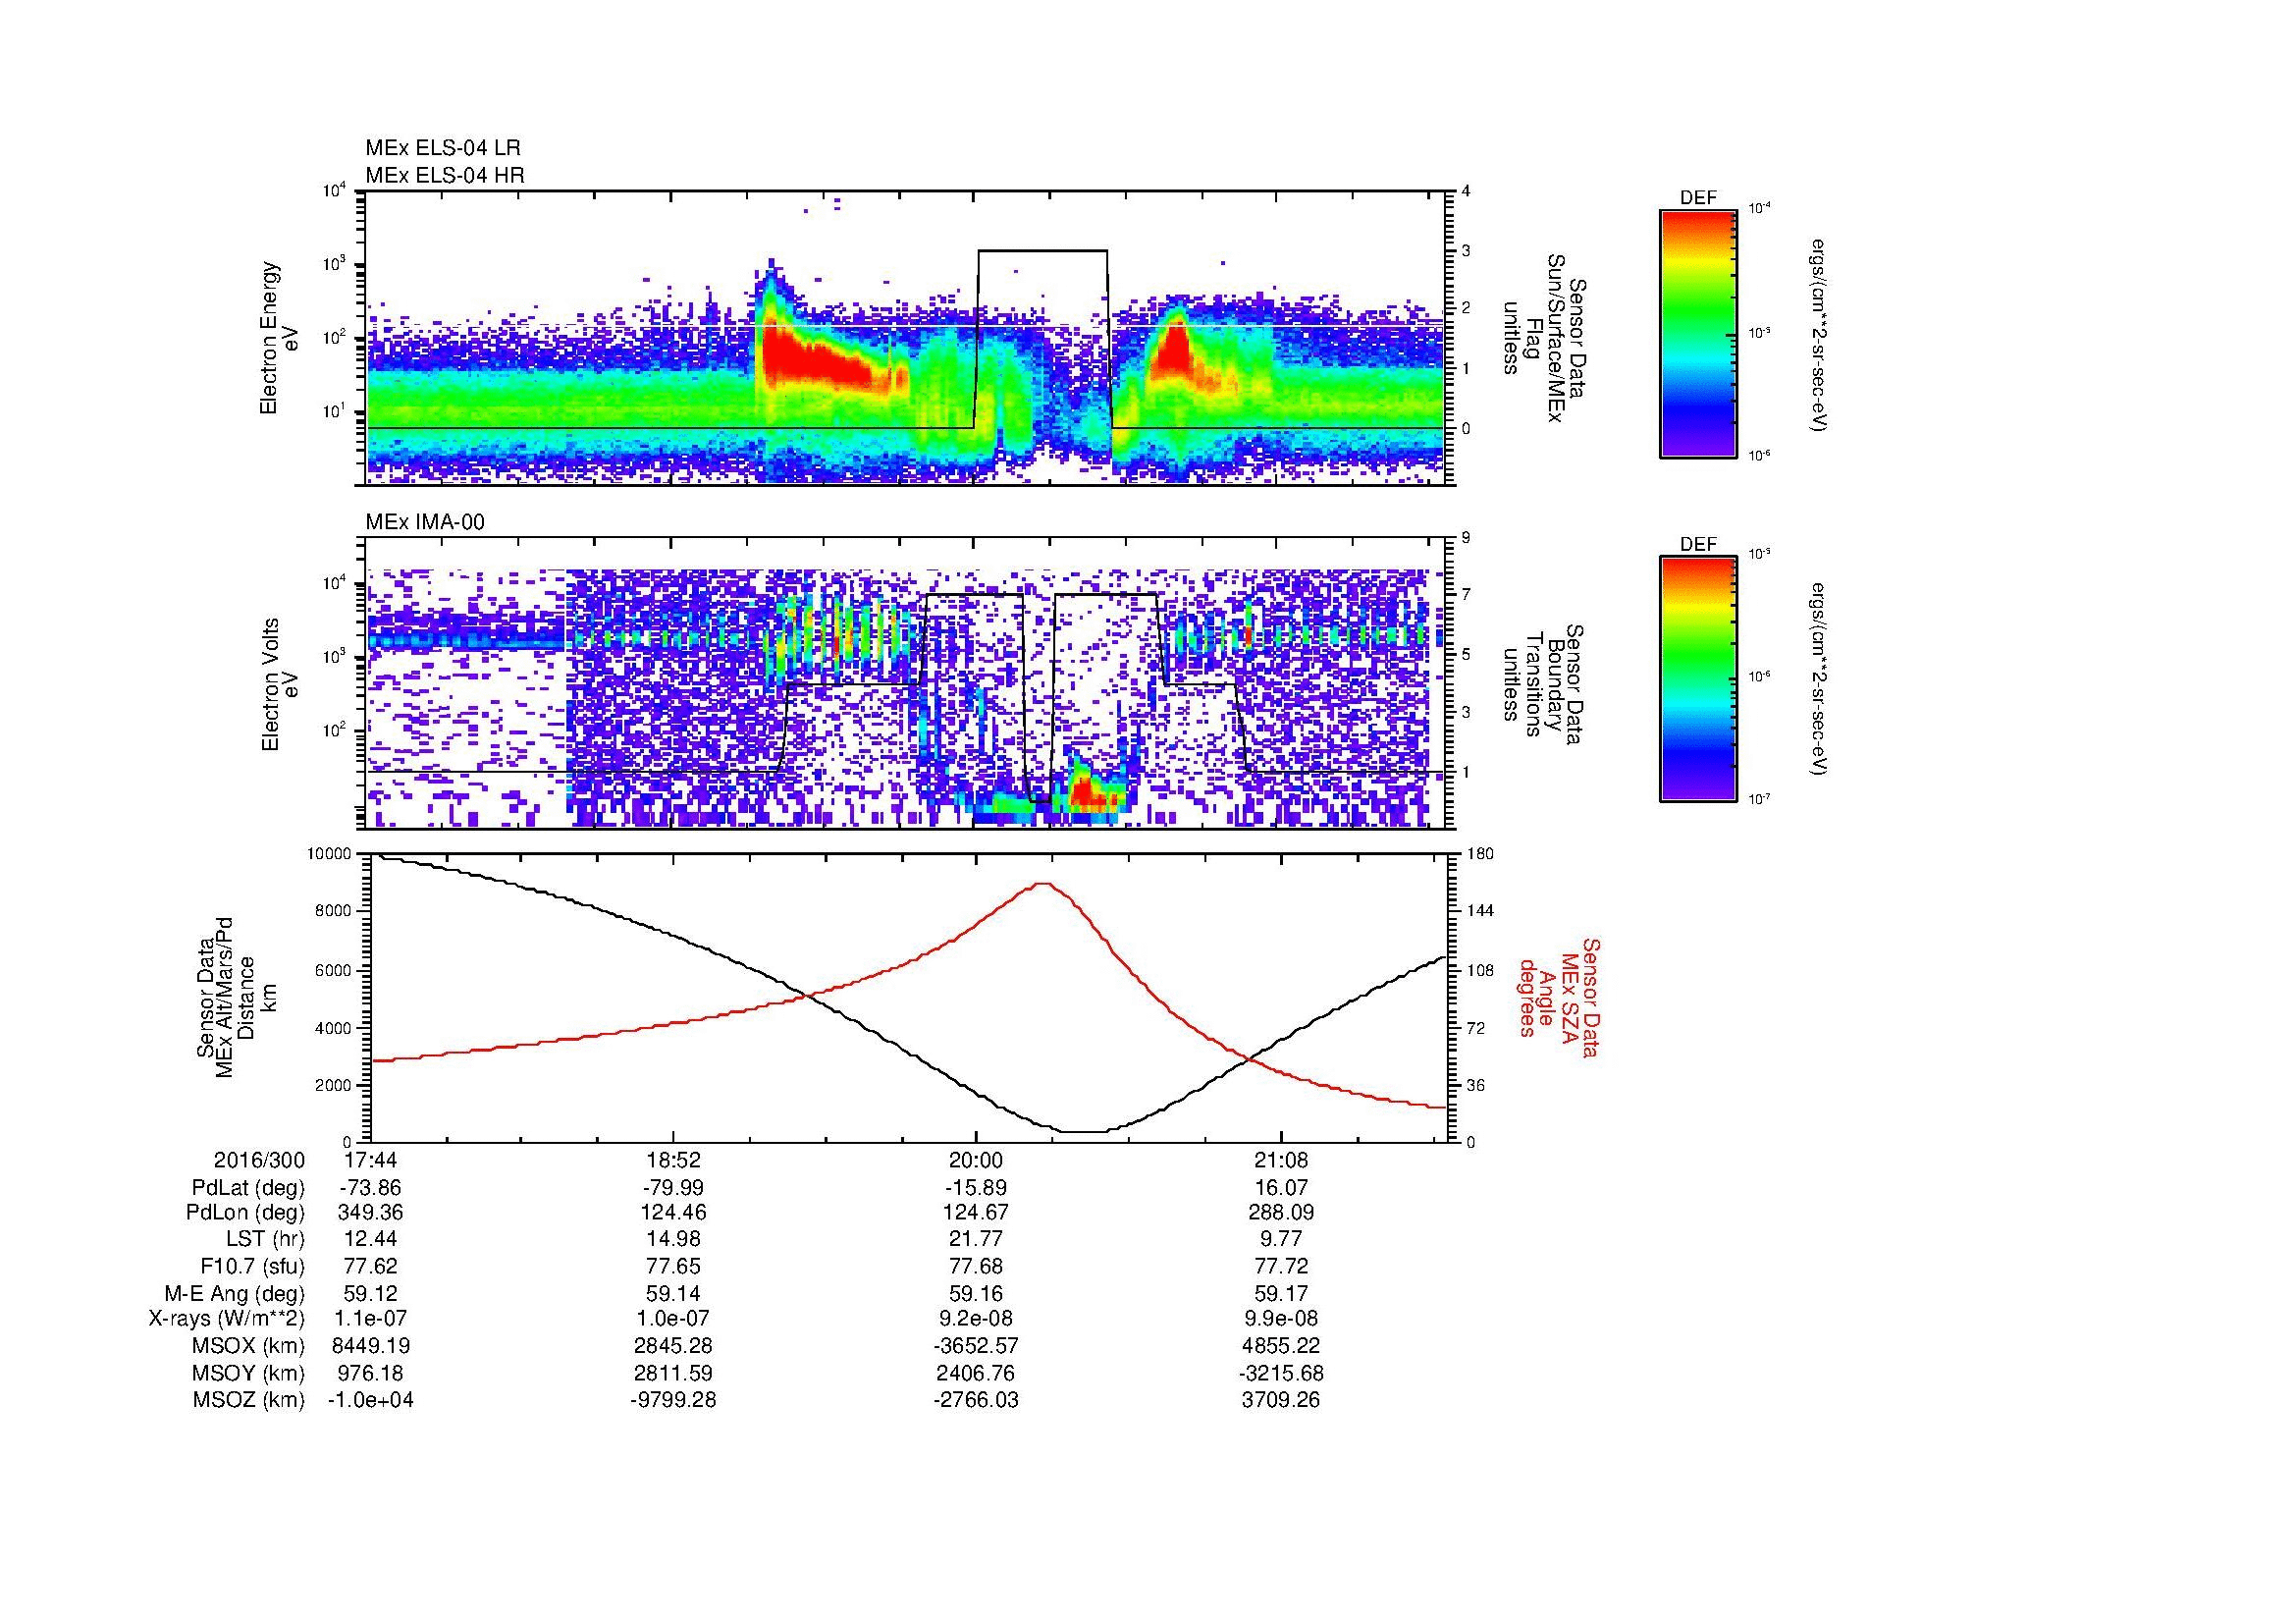Click the 'MSOZ (km)' row label
Viewport: 2296px width, 1623px height.
click(248, 1400)
